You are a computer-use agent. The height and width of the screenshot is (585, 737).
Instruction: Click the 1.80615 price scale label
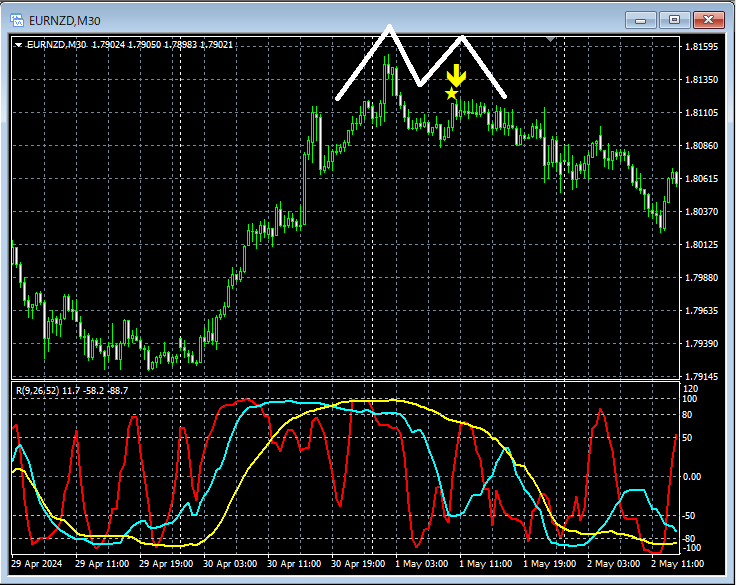point(701,179)
